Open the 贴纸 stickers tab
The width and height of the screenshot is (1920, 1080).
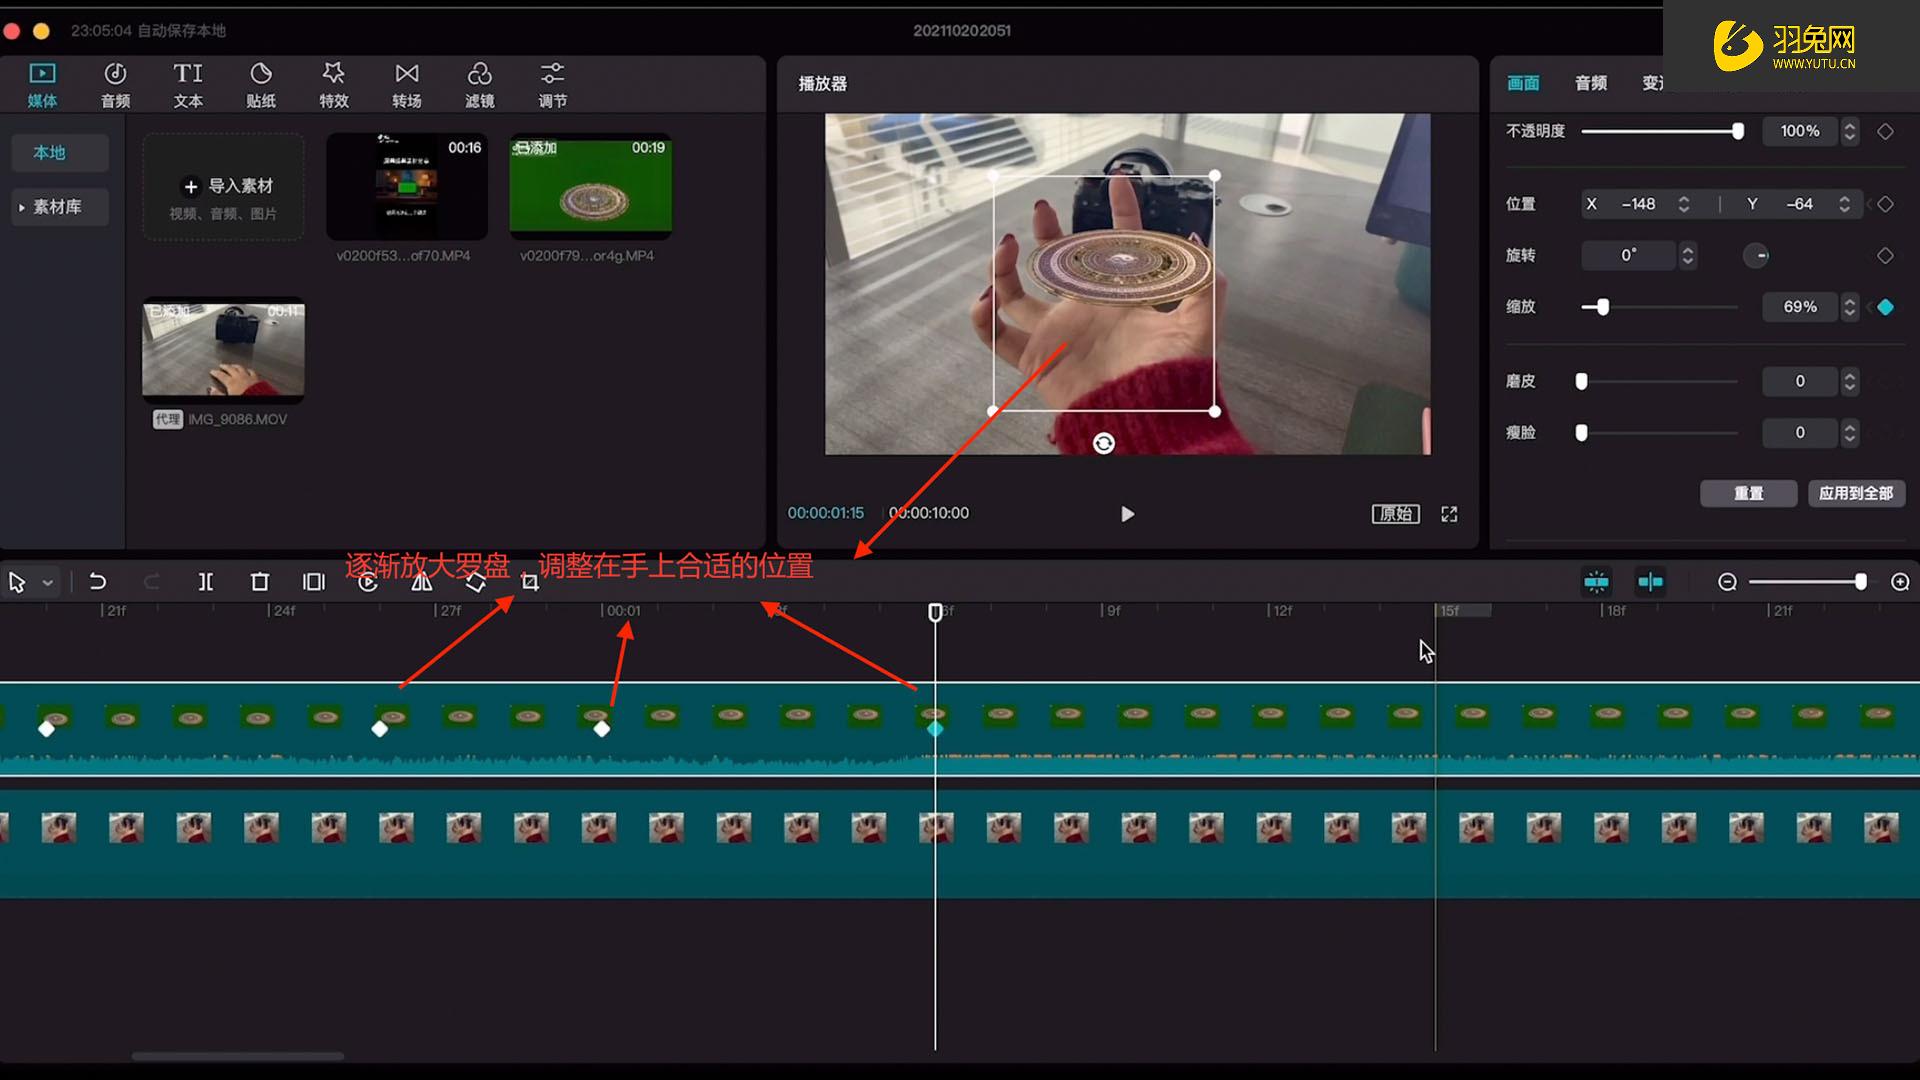(261, 85)
